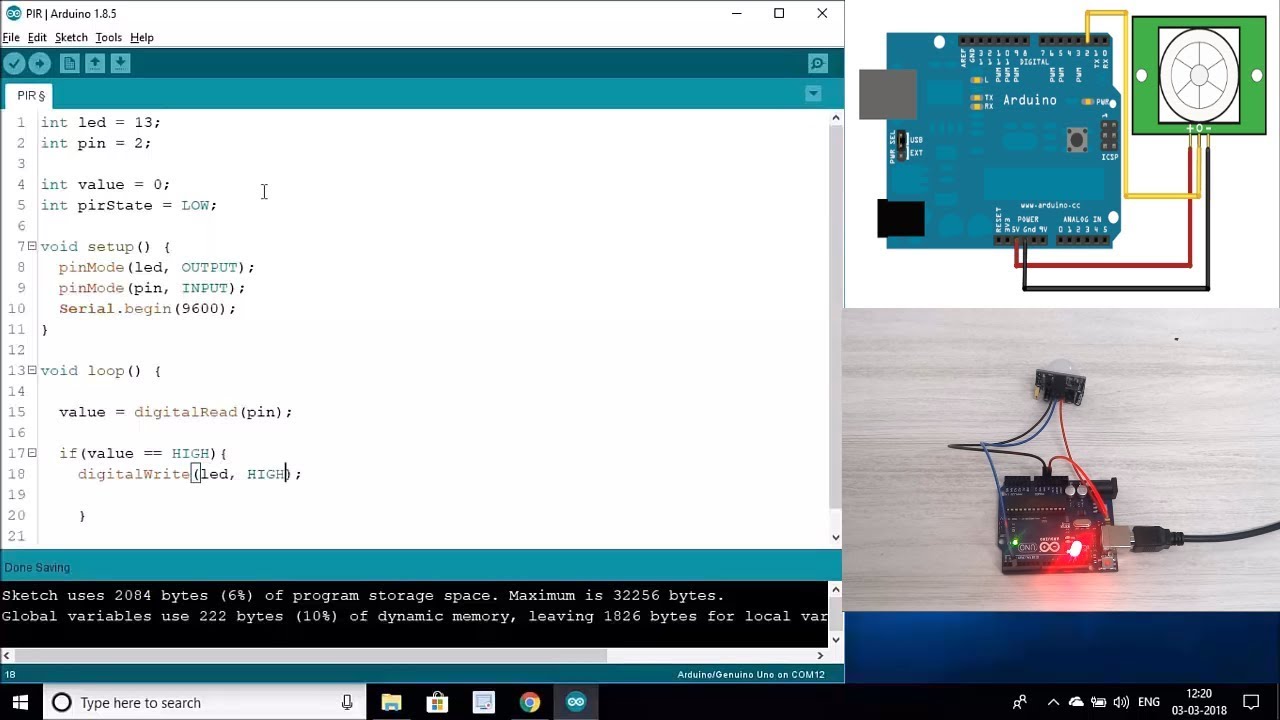Screen dimensions: 1280x720
Task: Click the "Done Saving" status message
Action: [37, 567]
